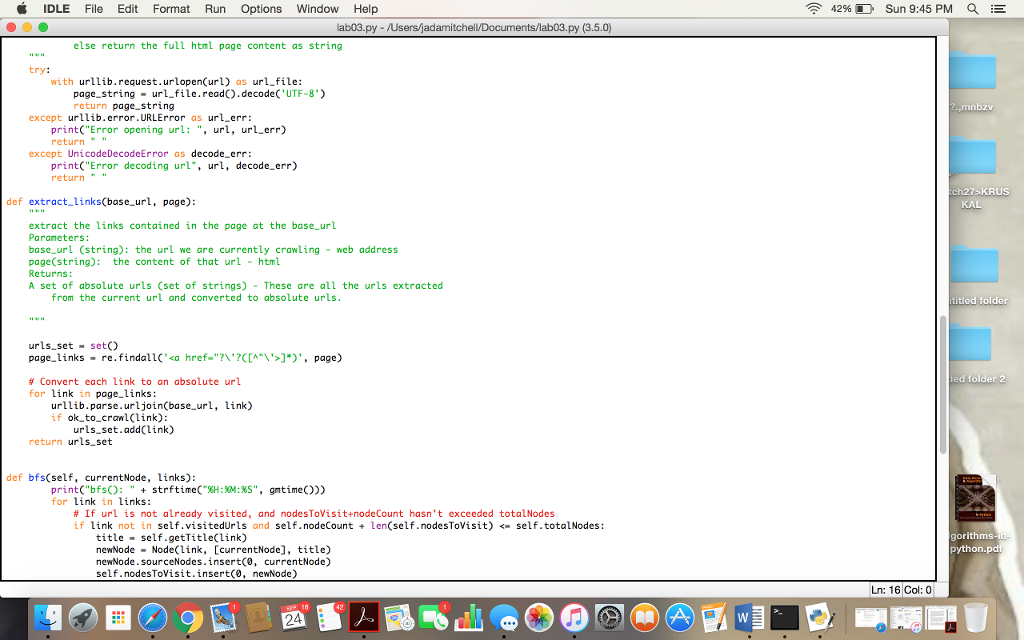The image size is (1024, 640).
Task: Open Notification Center from the menu bar
Action: tap(1000, 8)
